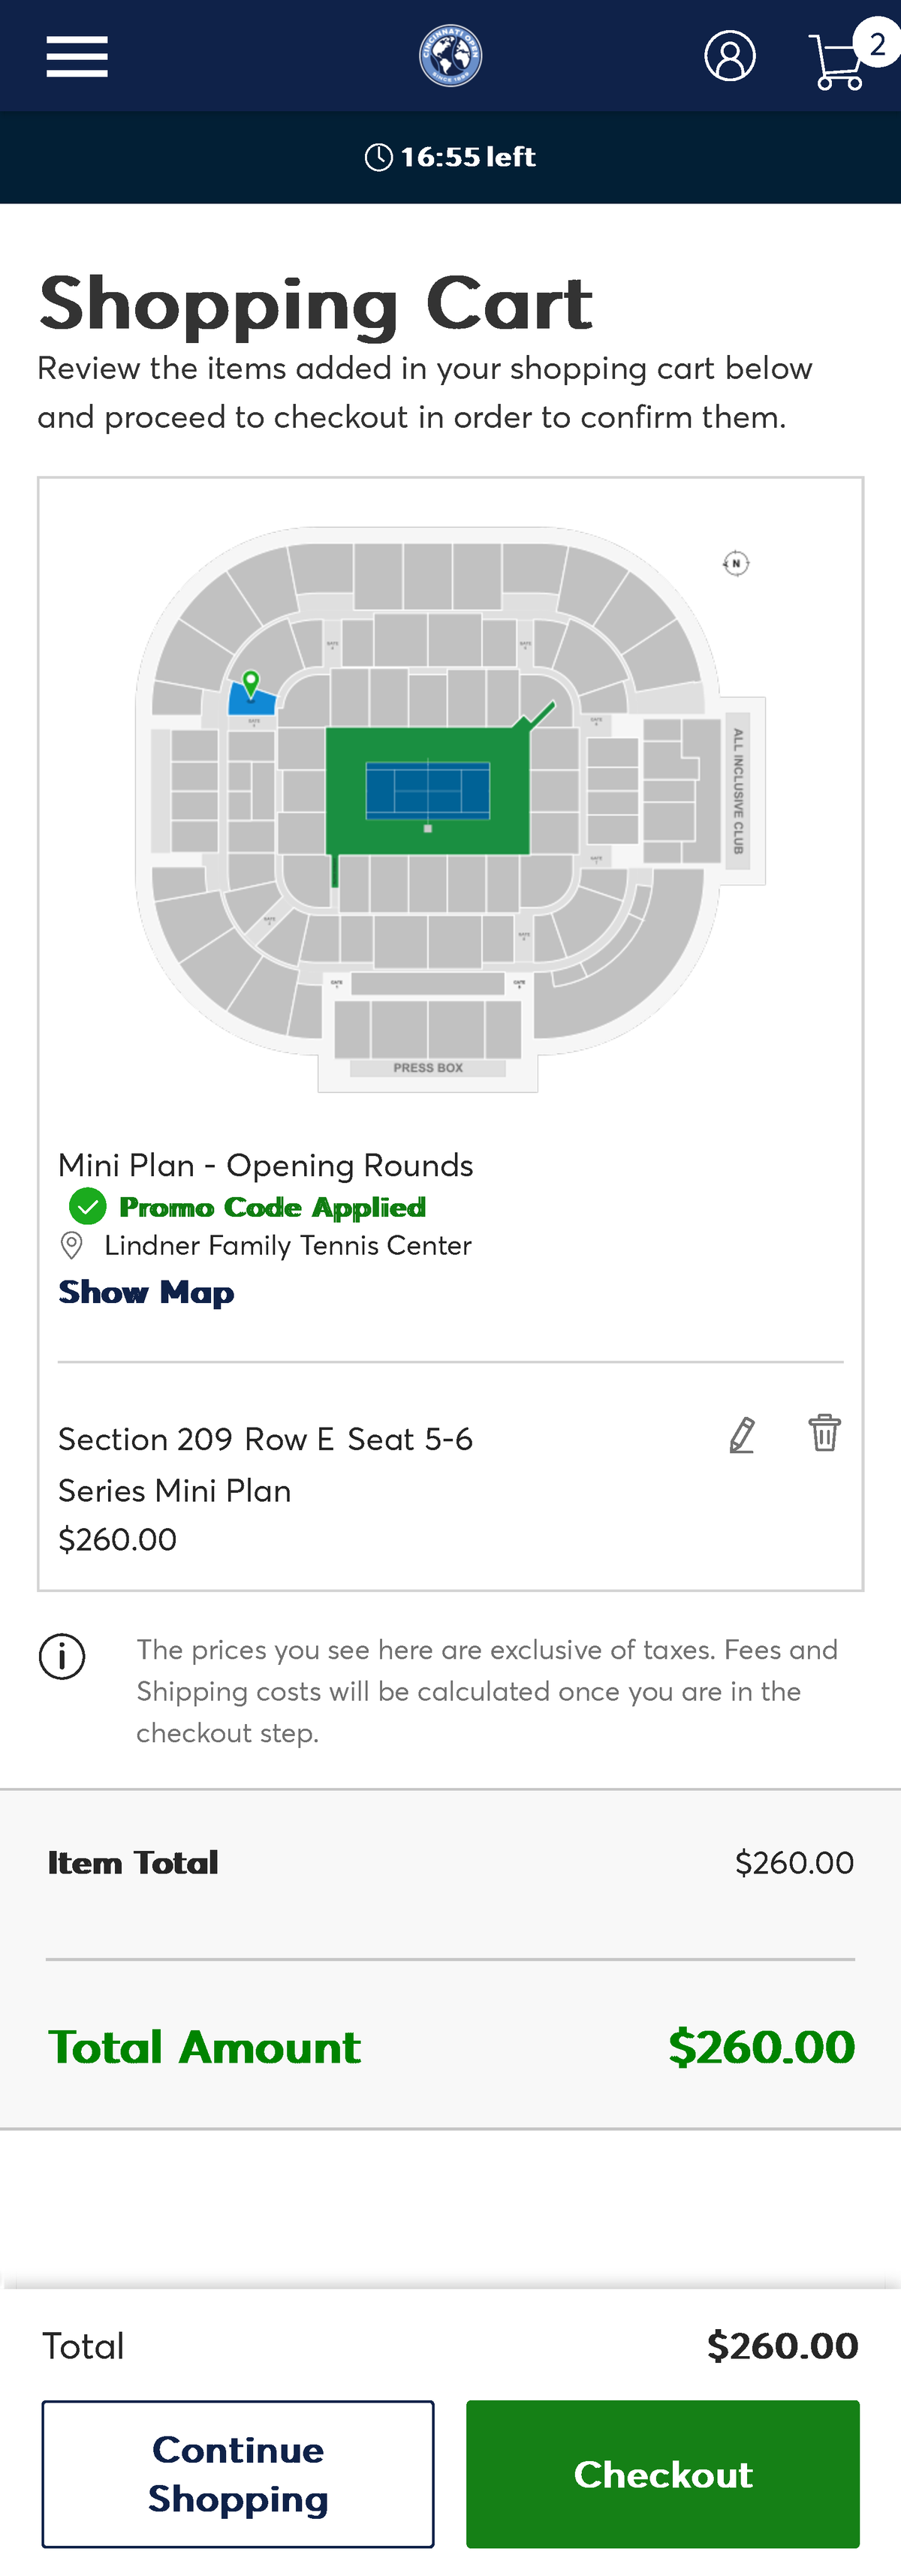Open the Mini Plan - Opening Rounds item details

pyautogui.click(x=266, y=1164)
